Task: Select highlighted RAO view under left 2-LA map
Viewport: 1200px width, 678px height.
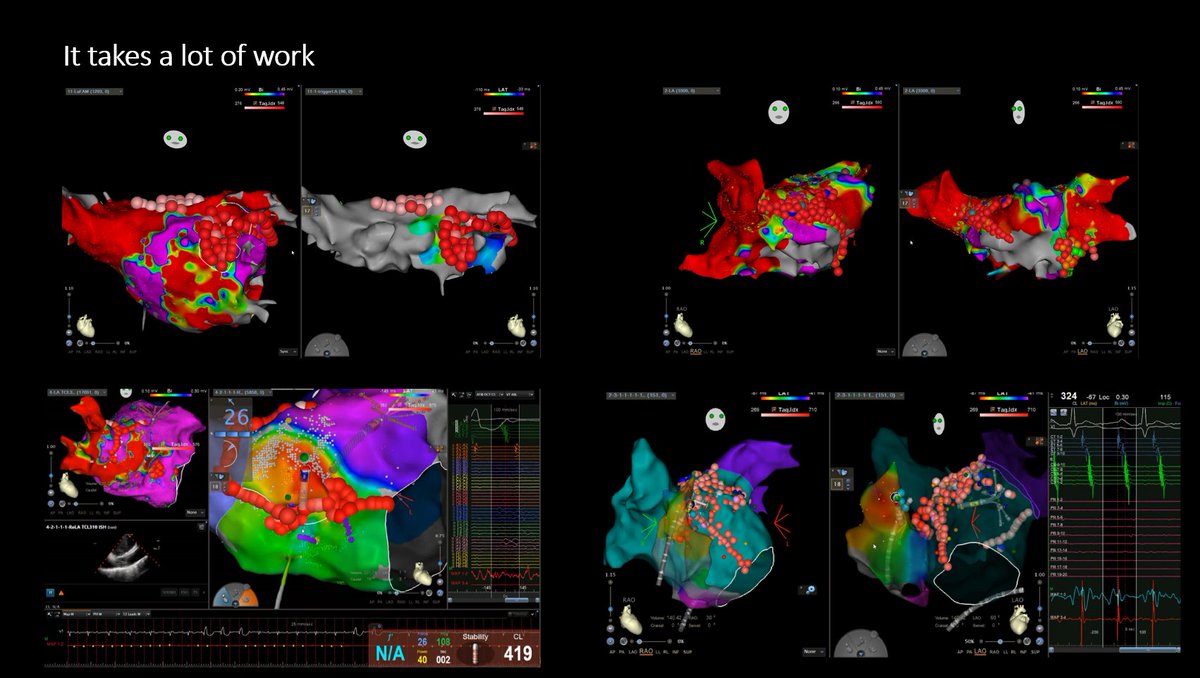Action: (696, 352)
